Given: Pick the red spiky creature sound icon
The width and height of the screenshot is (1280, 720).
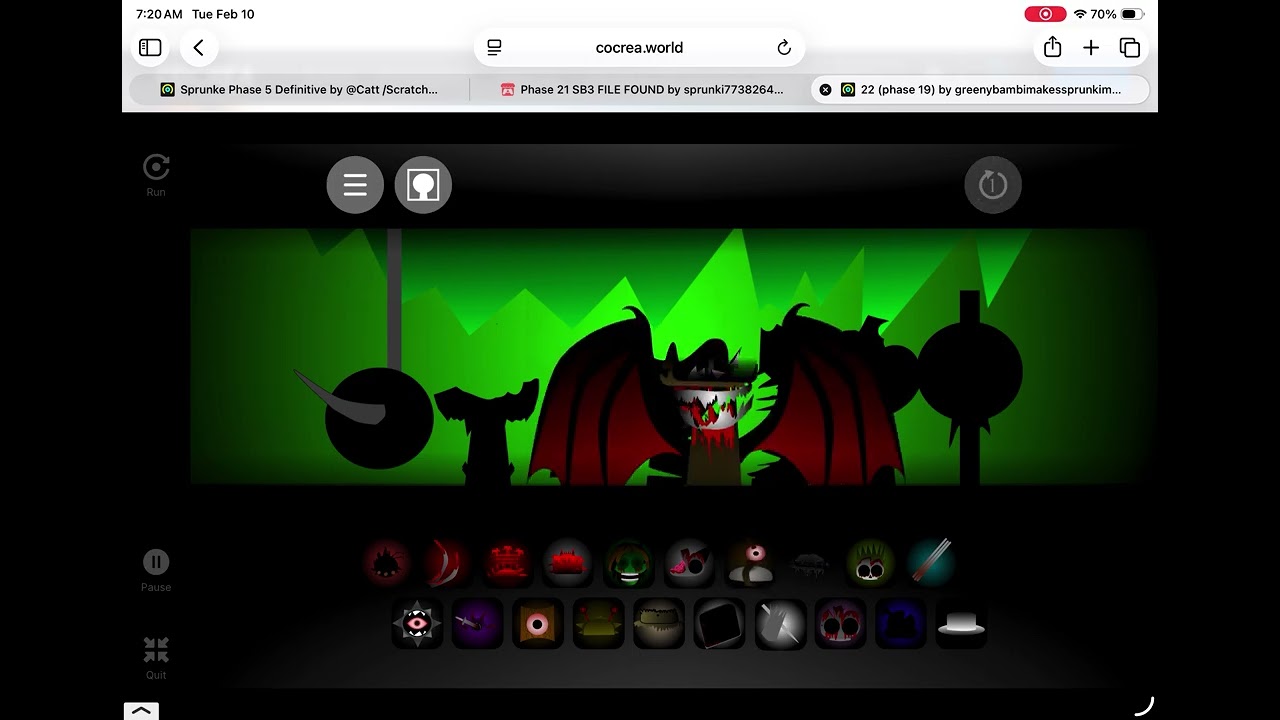Looking at the screenshot, I should (387, 564).
